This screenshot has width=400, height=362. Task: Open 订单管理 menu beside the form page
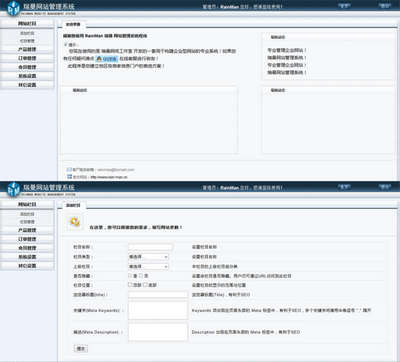[x=27, y=239]
